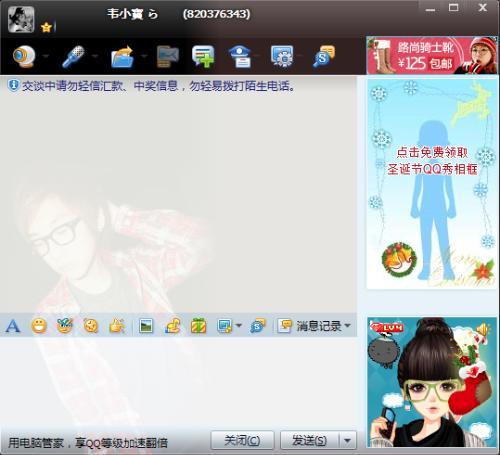Take a screen capture with the screenshot icon
The width and height of the screenshot is (500, 455).
224,326
